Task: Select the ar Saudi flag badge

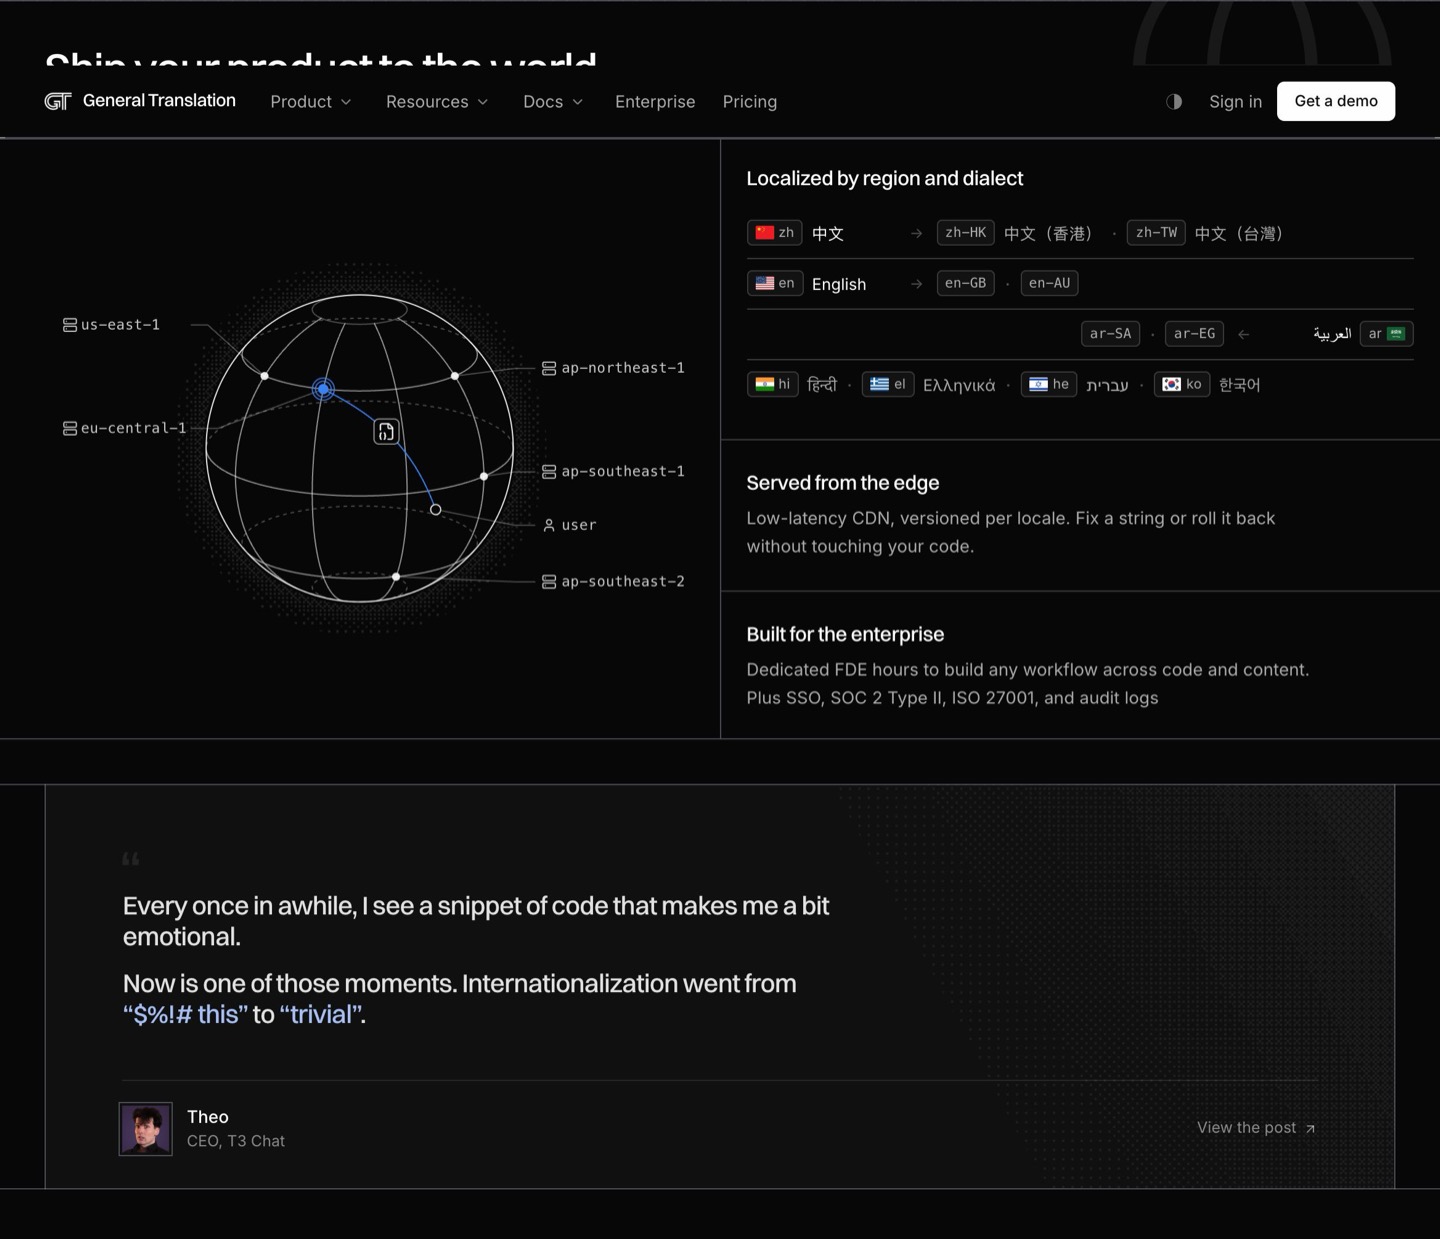Action: pyautogui.click(x=1386, y=334)
